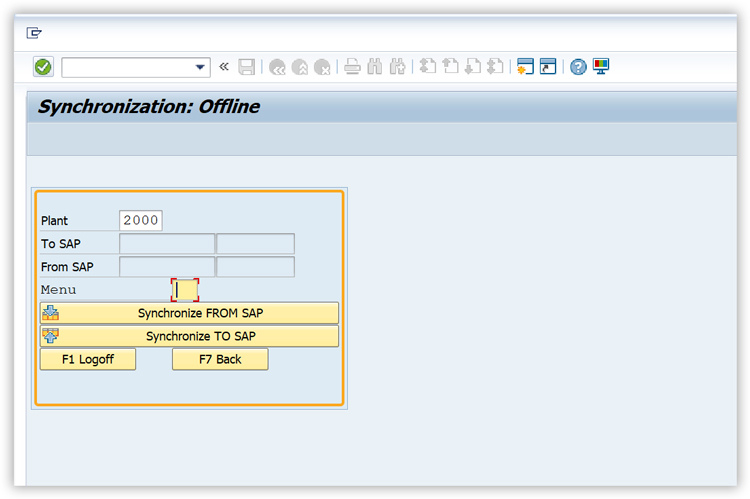Image resolution: width=750 pixels, height=499 pixels.
Task: Click the Customize Local Layout monitor icon
Action: click(601, 66)
